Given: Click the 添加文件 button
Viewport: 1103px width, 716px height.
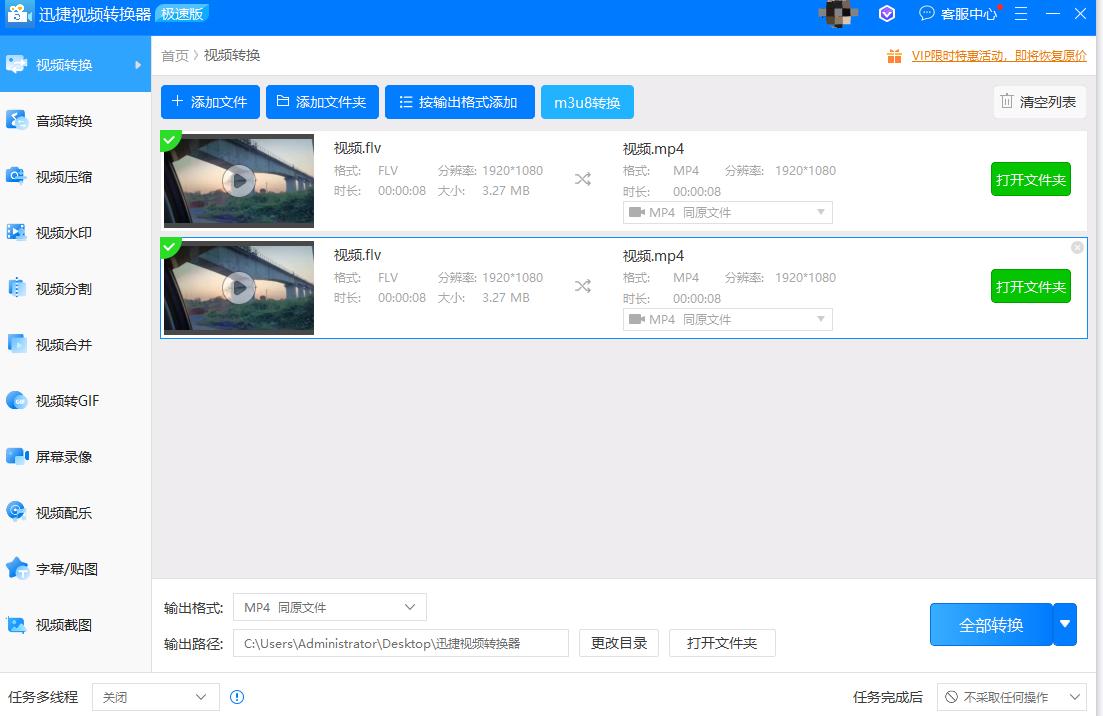Looking at the screenshot, I should [210, 101].
